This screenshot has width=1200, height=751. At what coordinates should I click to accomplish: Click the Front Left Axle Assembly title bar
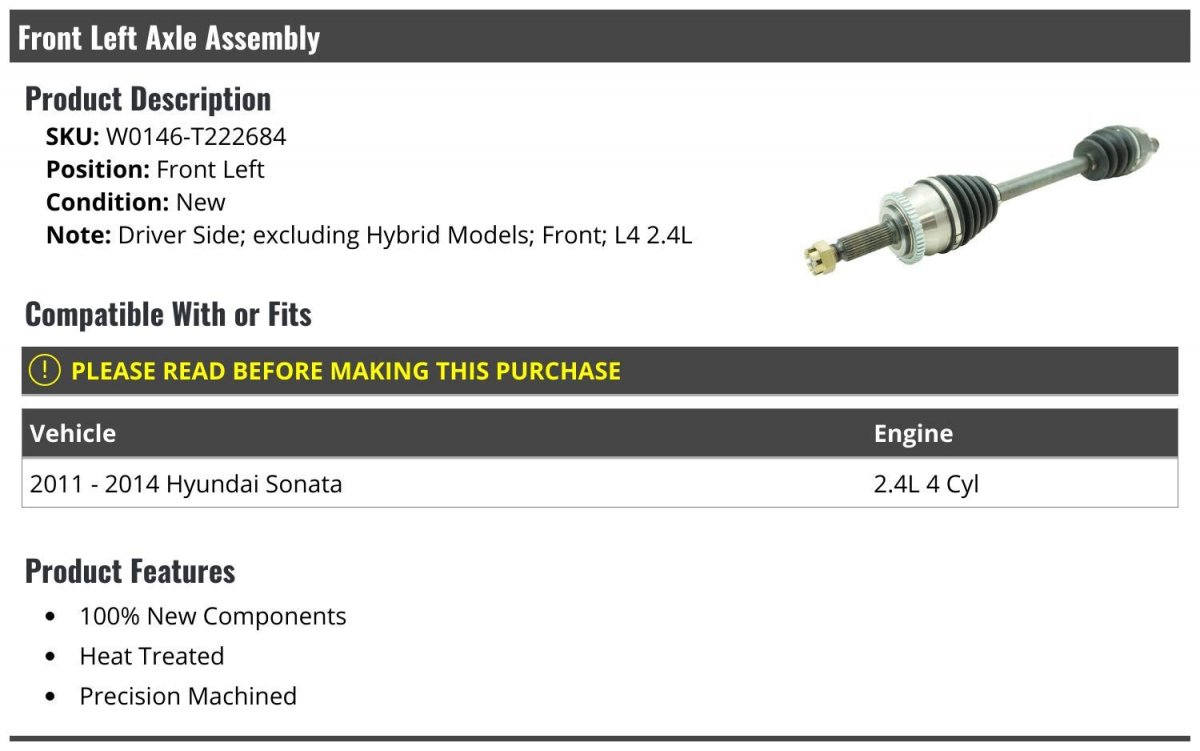(169, 38)
